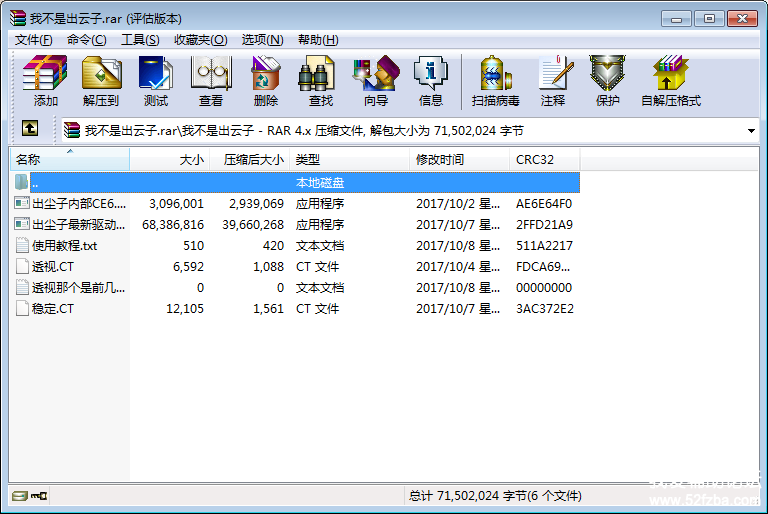768x514 pixels.
Task: Click CRC value 00000000
Action: click(544, 288)
